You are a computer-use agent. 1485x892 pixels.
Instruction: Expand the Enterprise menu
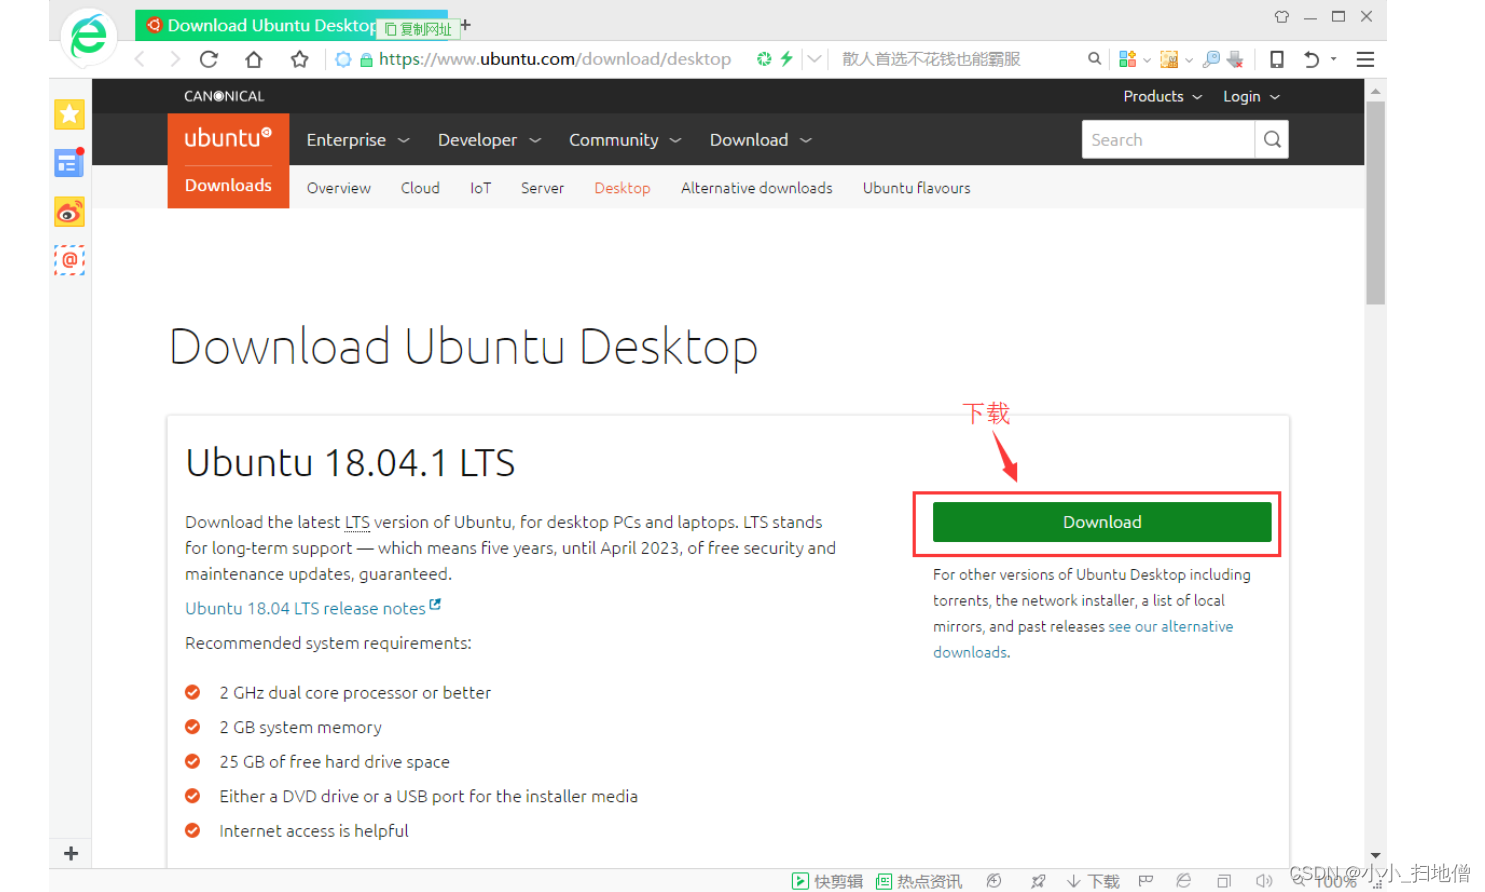coord(358,140)
